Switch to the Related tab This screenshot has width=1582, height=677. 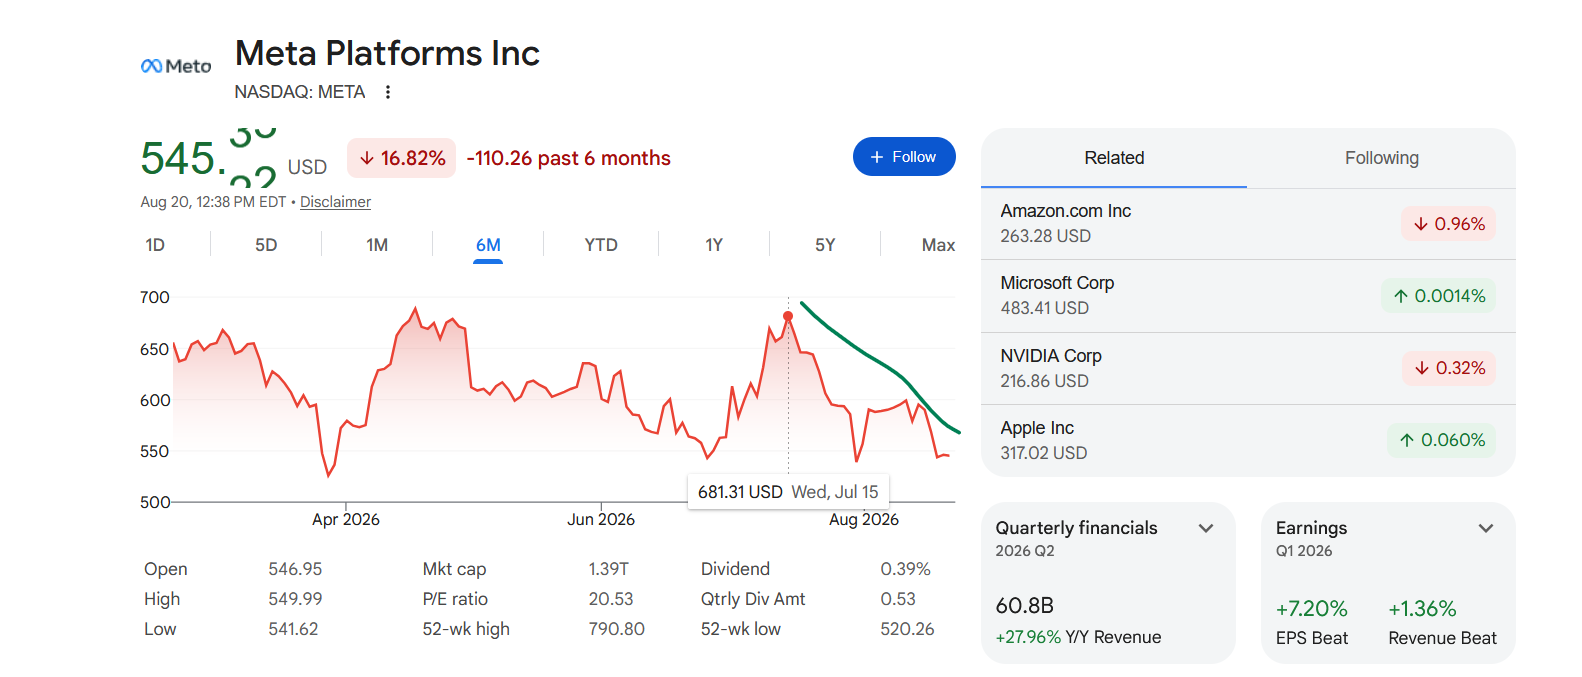coord(1114,158)
